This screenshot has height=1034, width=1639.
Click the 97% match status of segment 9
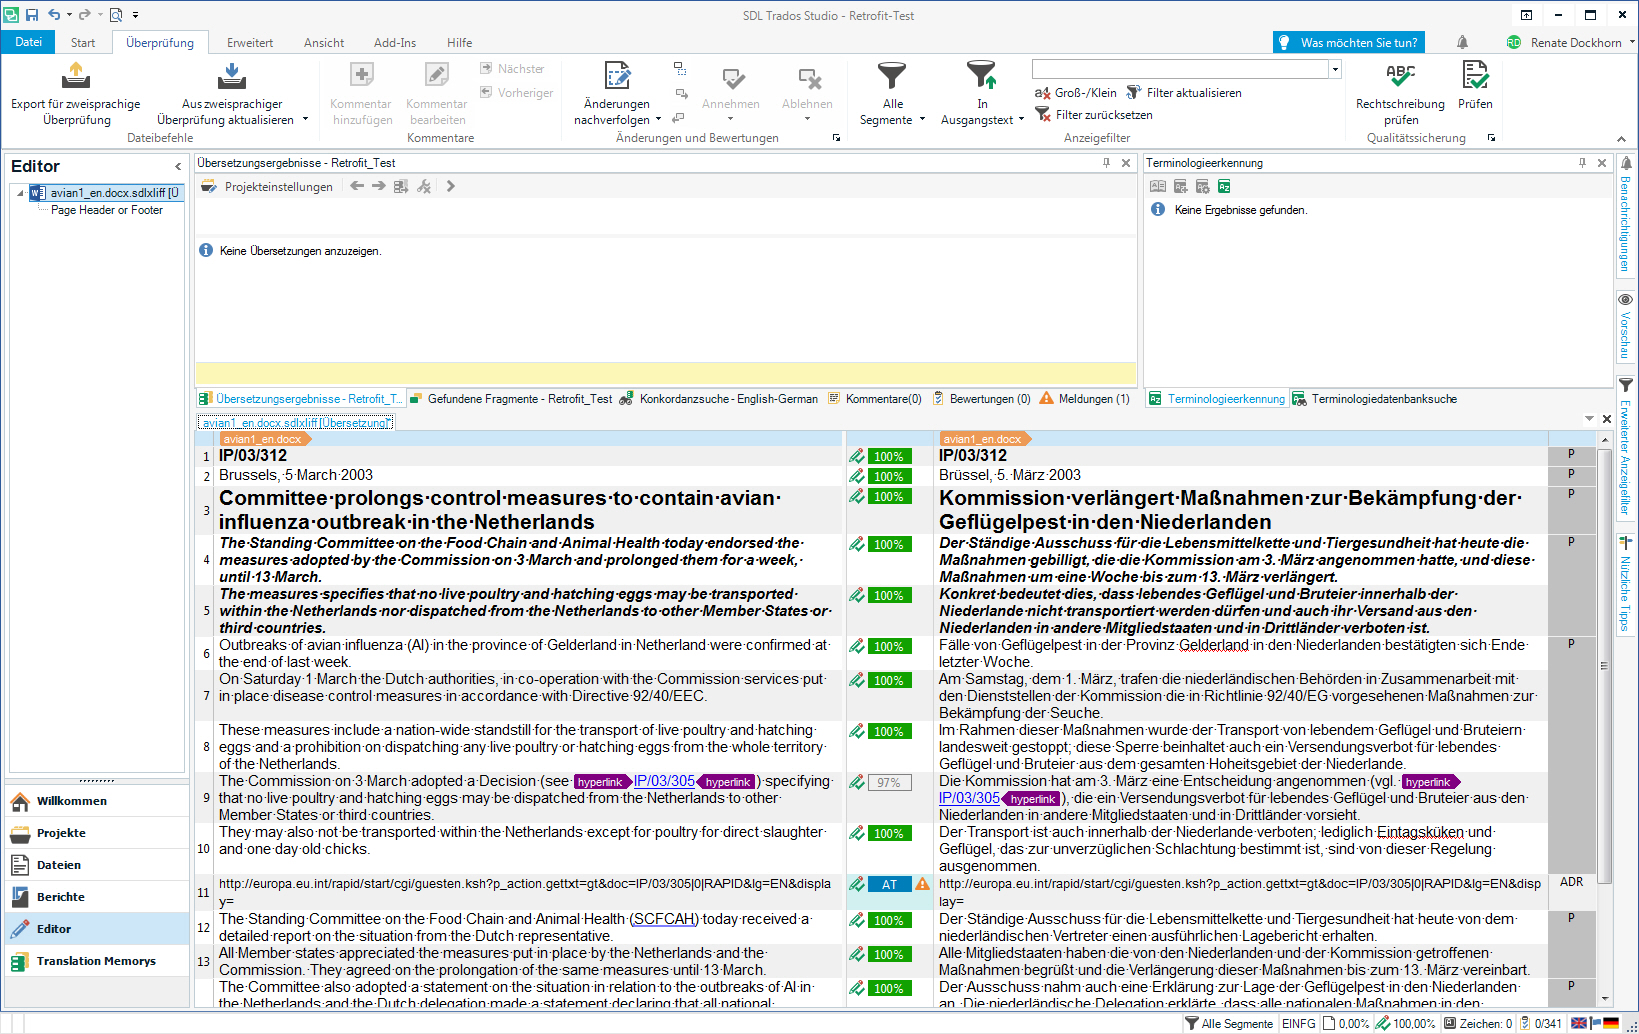point(889,783)
